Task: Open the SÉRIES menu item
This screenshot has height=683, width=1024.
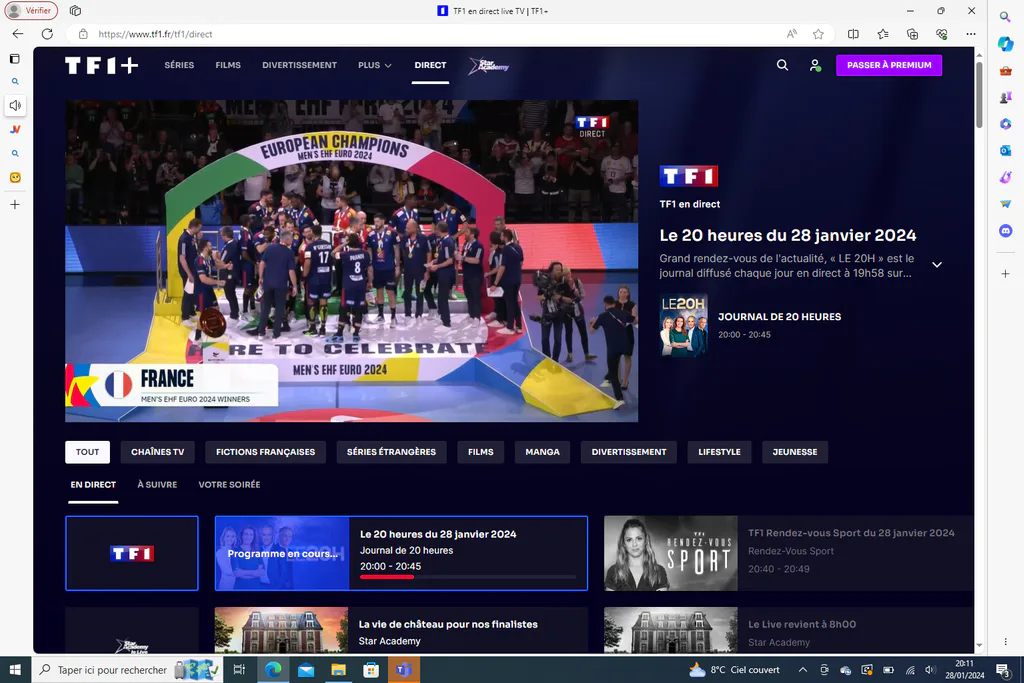Action: (179, 65)
